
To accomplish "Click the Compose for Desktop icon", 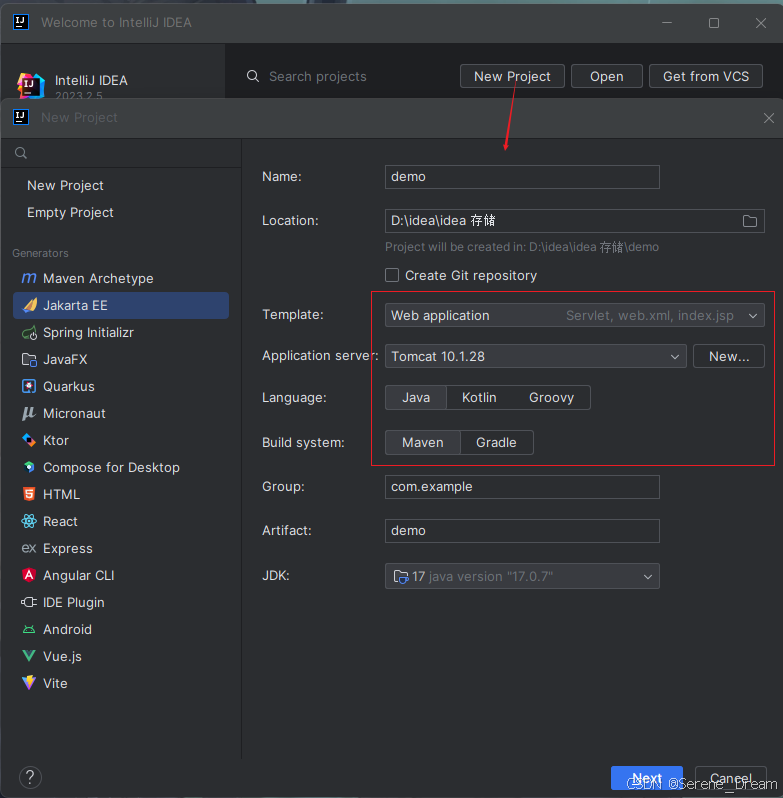I will coord(29,467).
